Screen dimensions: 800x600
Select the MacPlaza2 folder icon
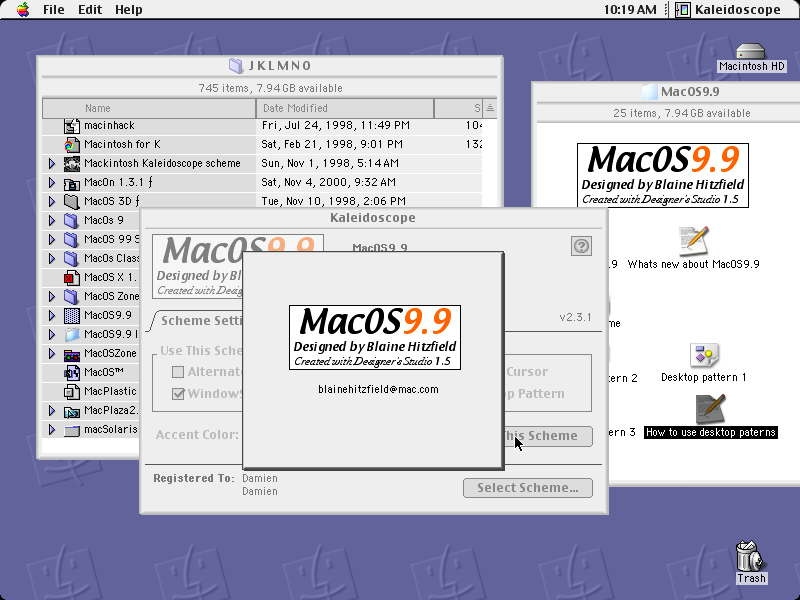(x=72, y=411)
